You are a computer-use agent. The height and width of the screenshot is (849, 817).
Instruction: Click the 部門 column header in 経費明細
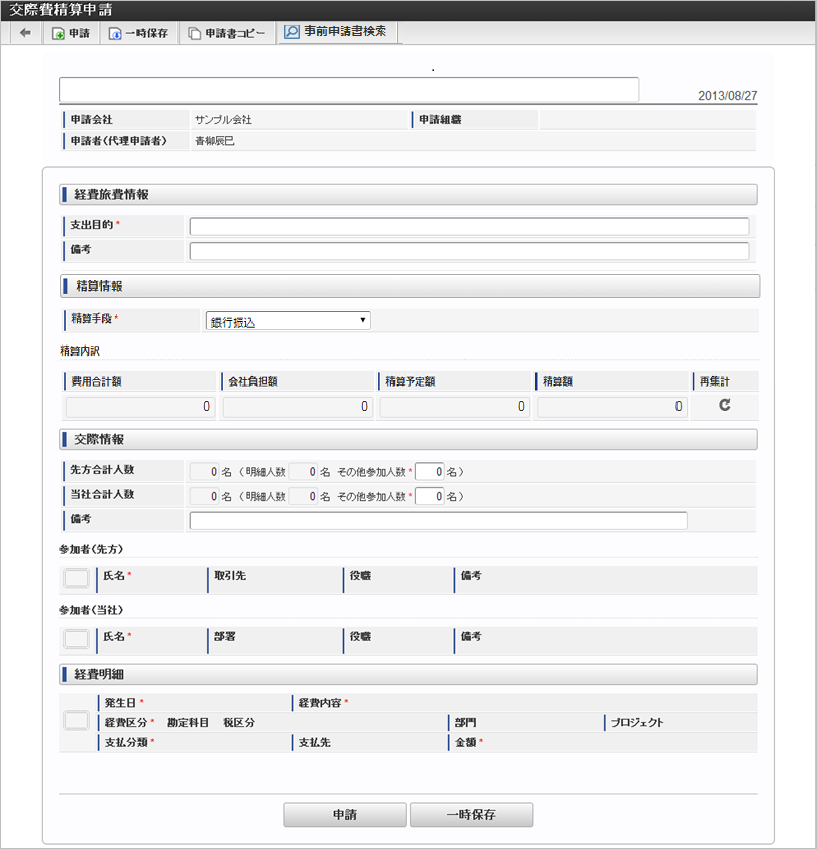[x=465, y=722]
